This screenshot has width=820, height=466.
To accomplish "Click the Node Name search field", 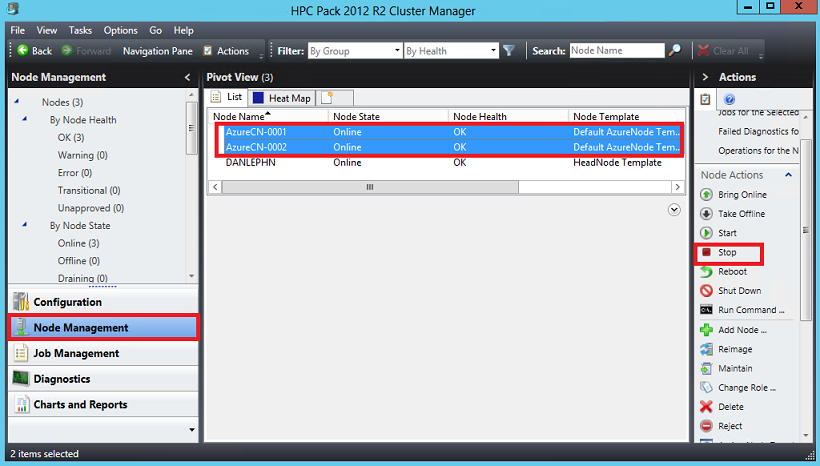I will pyautogui.click(x=617, y=50).
